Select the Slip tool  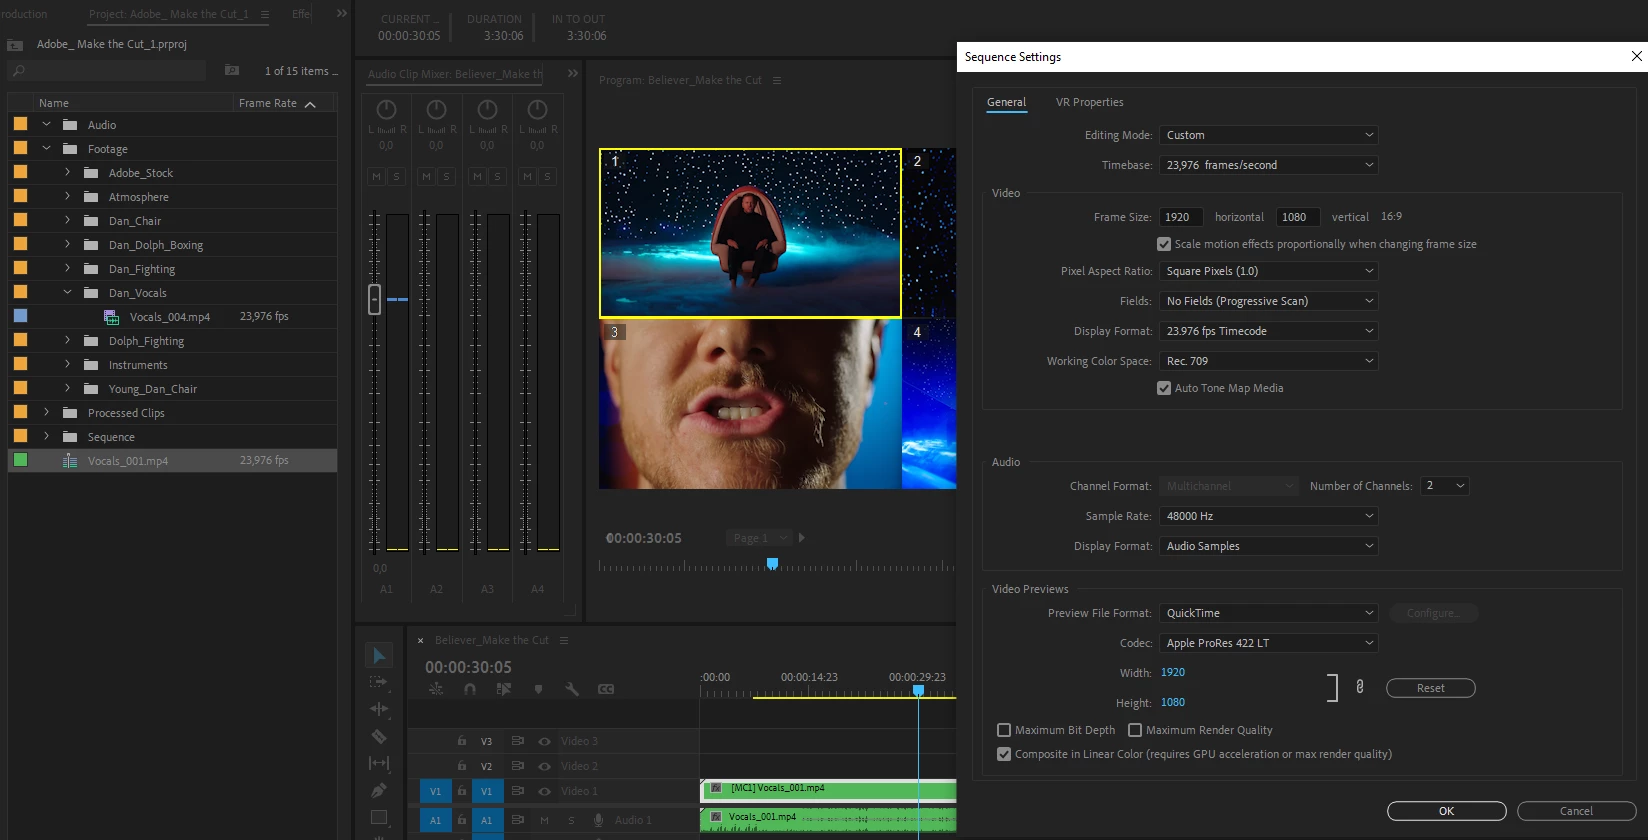(379, 763)
